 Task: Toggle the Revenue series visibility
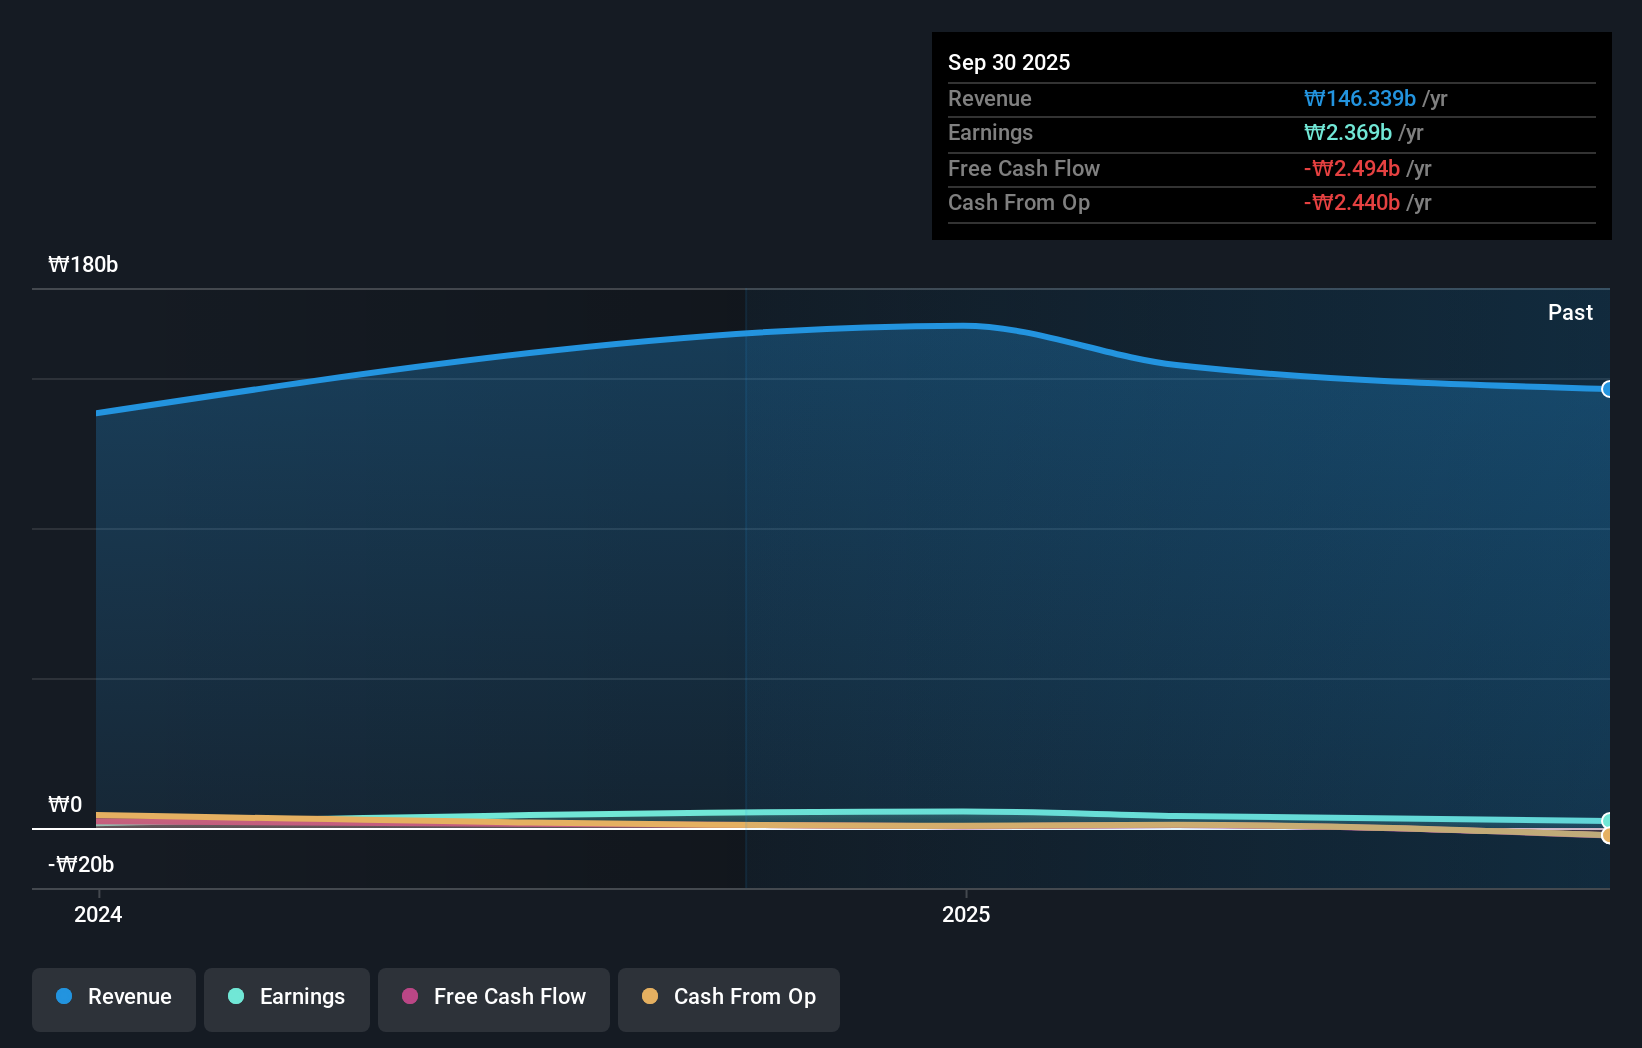click(113, 998)
